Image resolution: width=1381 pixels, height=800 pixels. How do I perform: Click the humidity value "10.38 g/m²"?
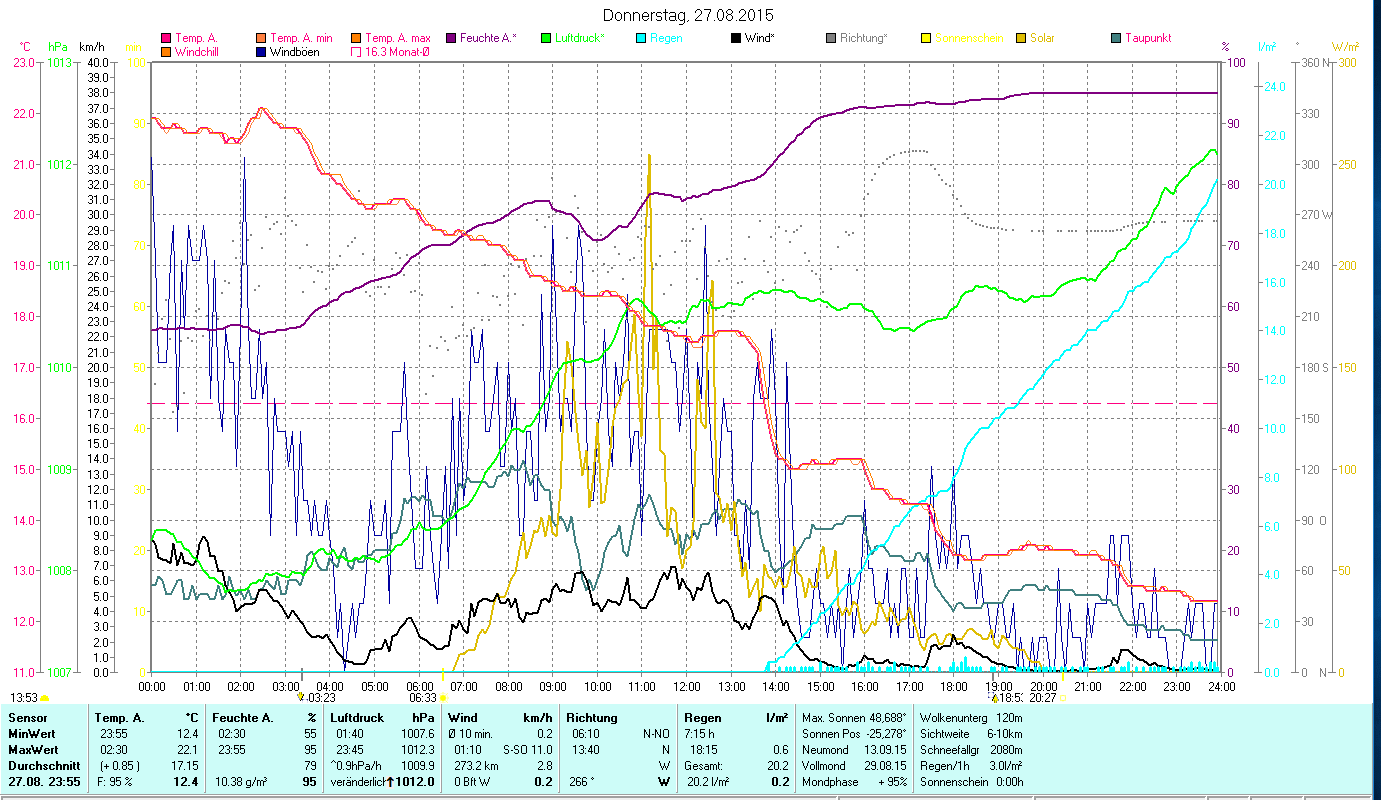(240, 782)
